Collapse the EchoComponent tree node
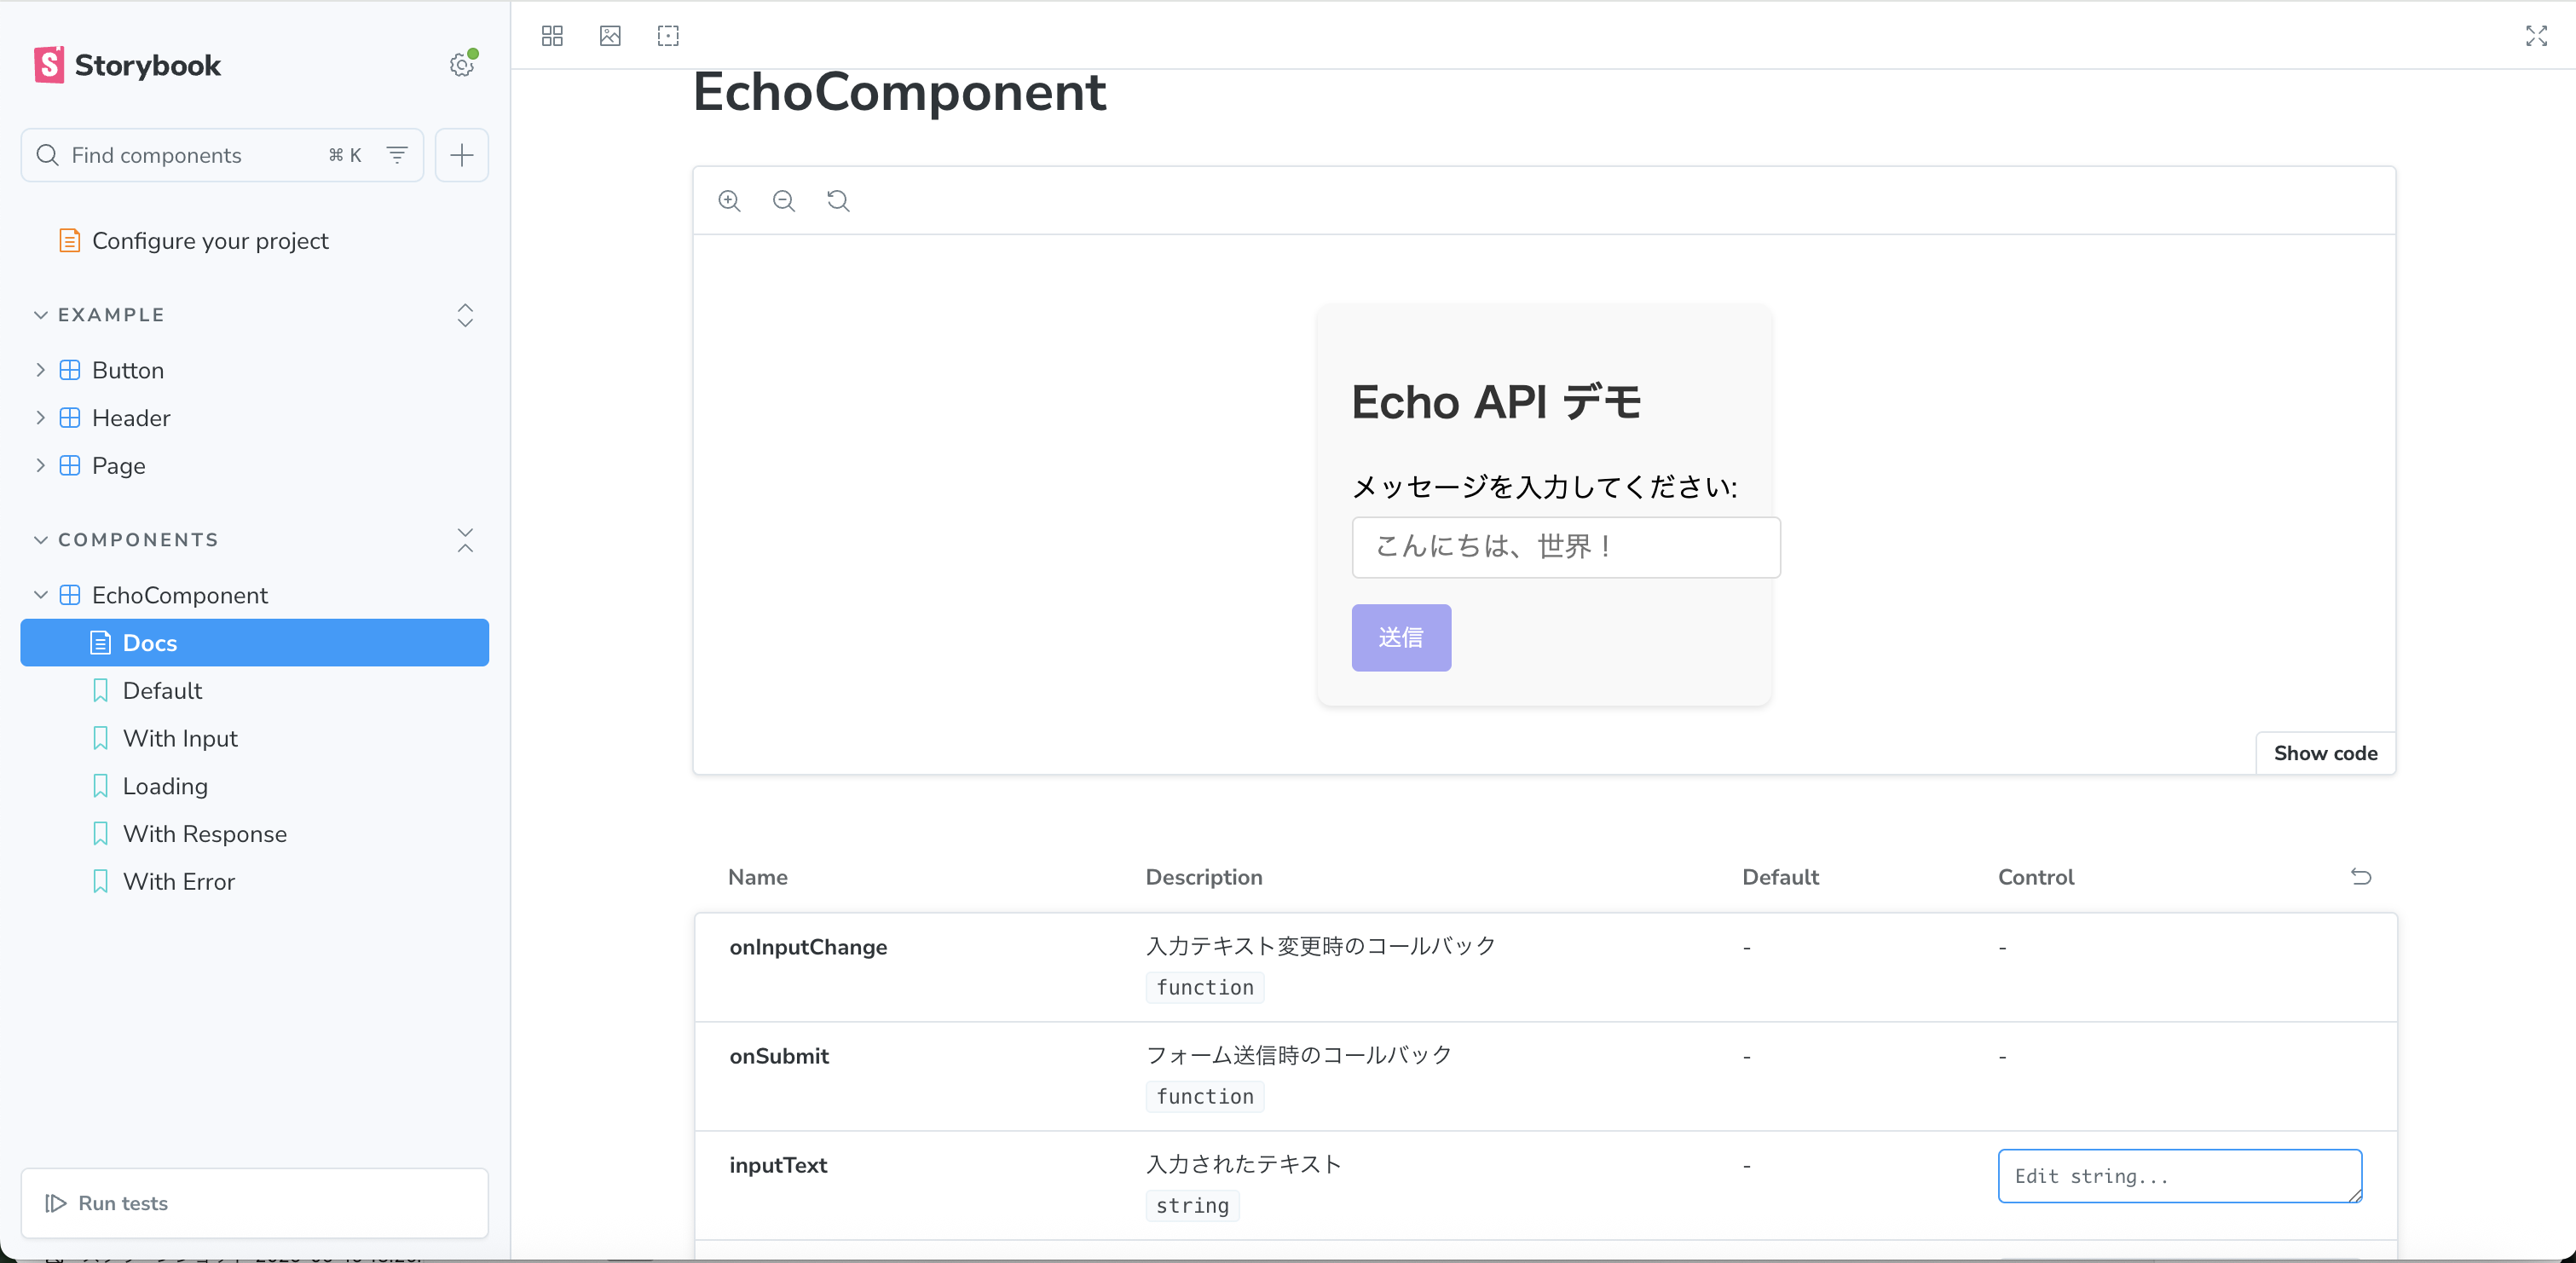This screenshot has width=2576, height=1263. pos(40,595)
